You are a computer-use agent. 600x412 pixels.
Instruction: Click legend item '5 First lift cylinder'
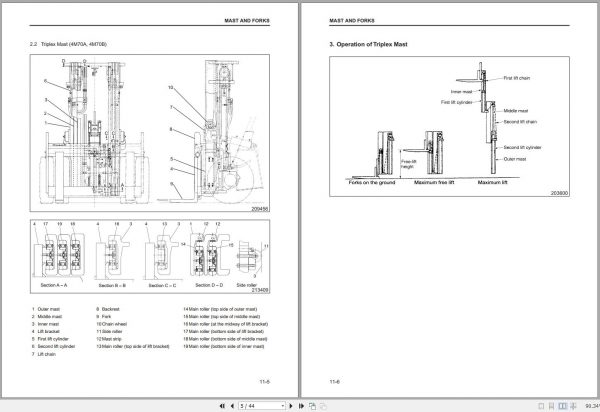click(50, 339)
